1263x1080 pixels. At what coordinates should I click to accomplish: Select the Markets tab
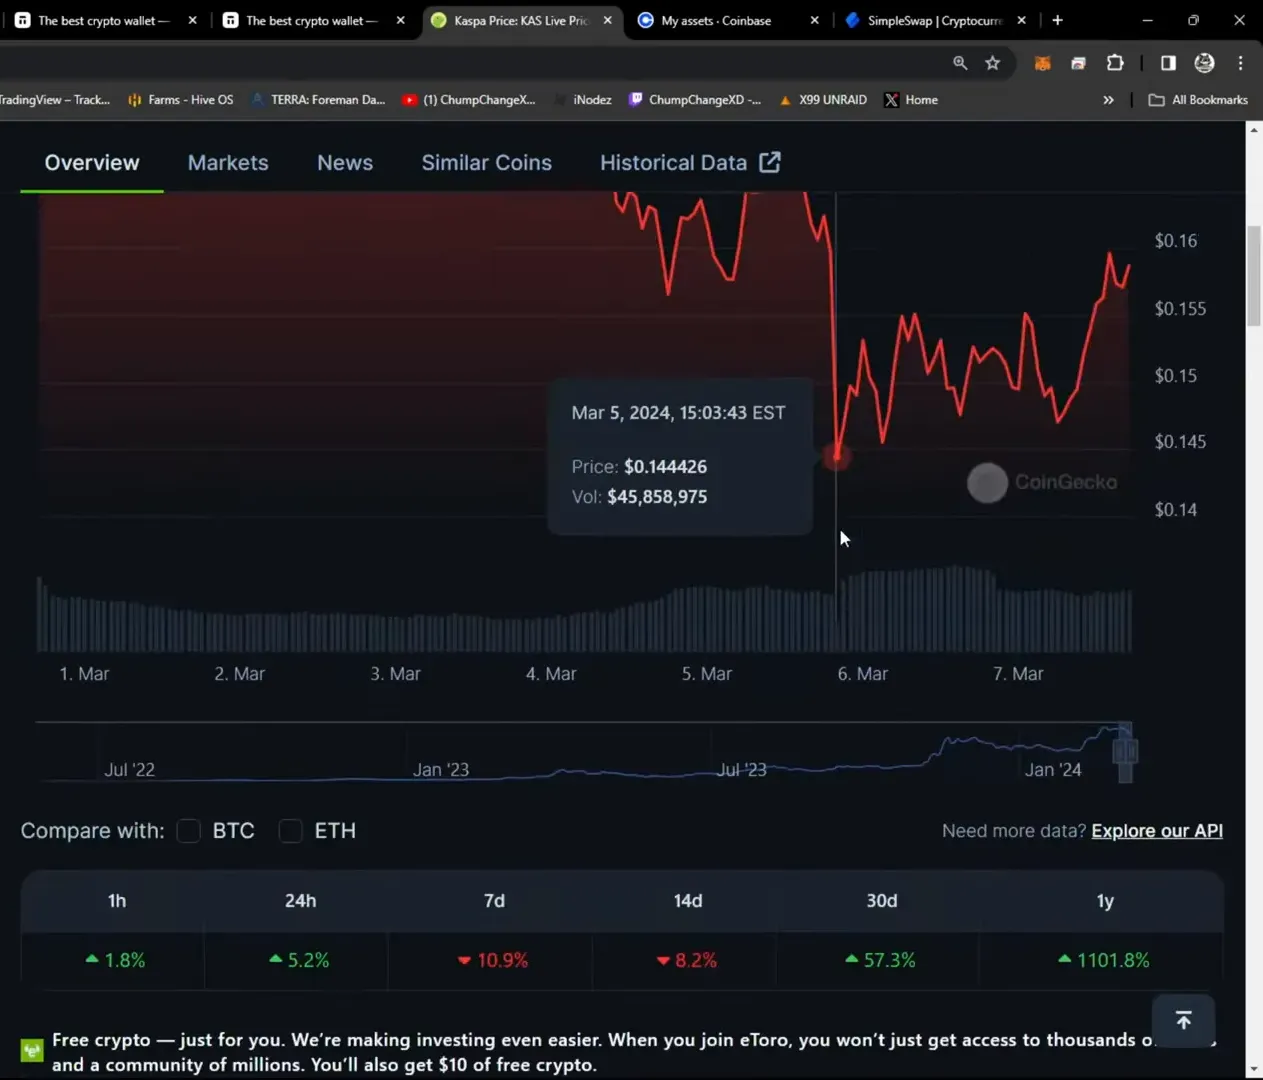[228, 163]
